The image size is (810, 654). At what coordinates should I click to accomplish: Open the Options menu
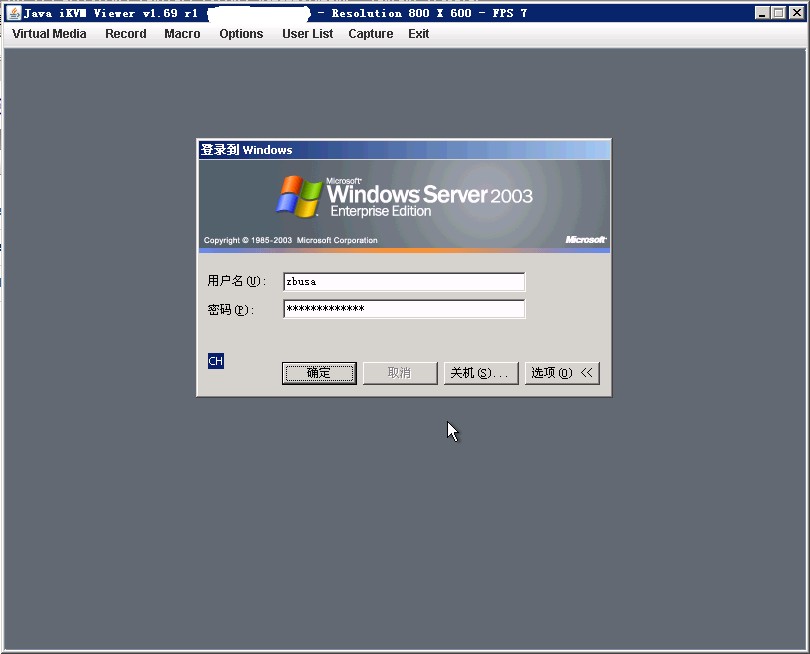(241, 34)
